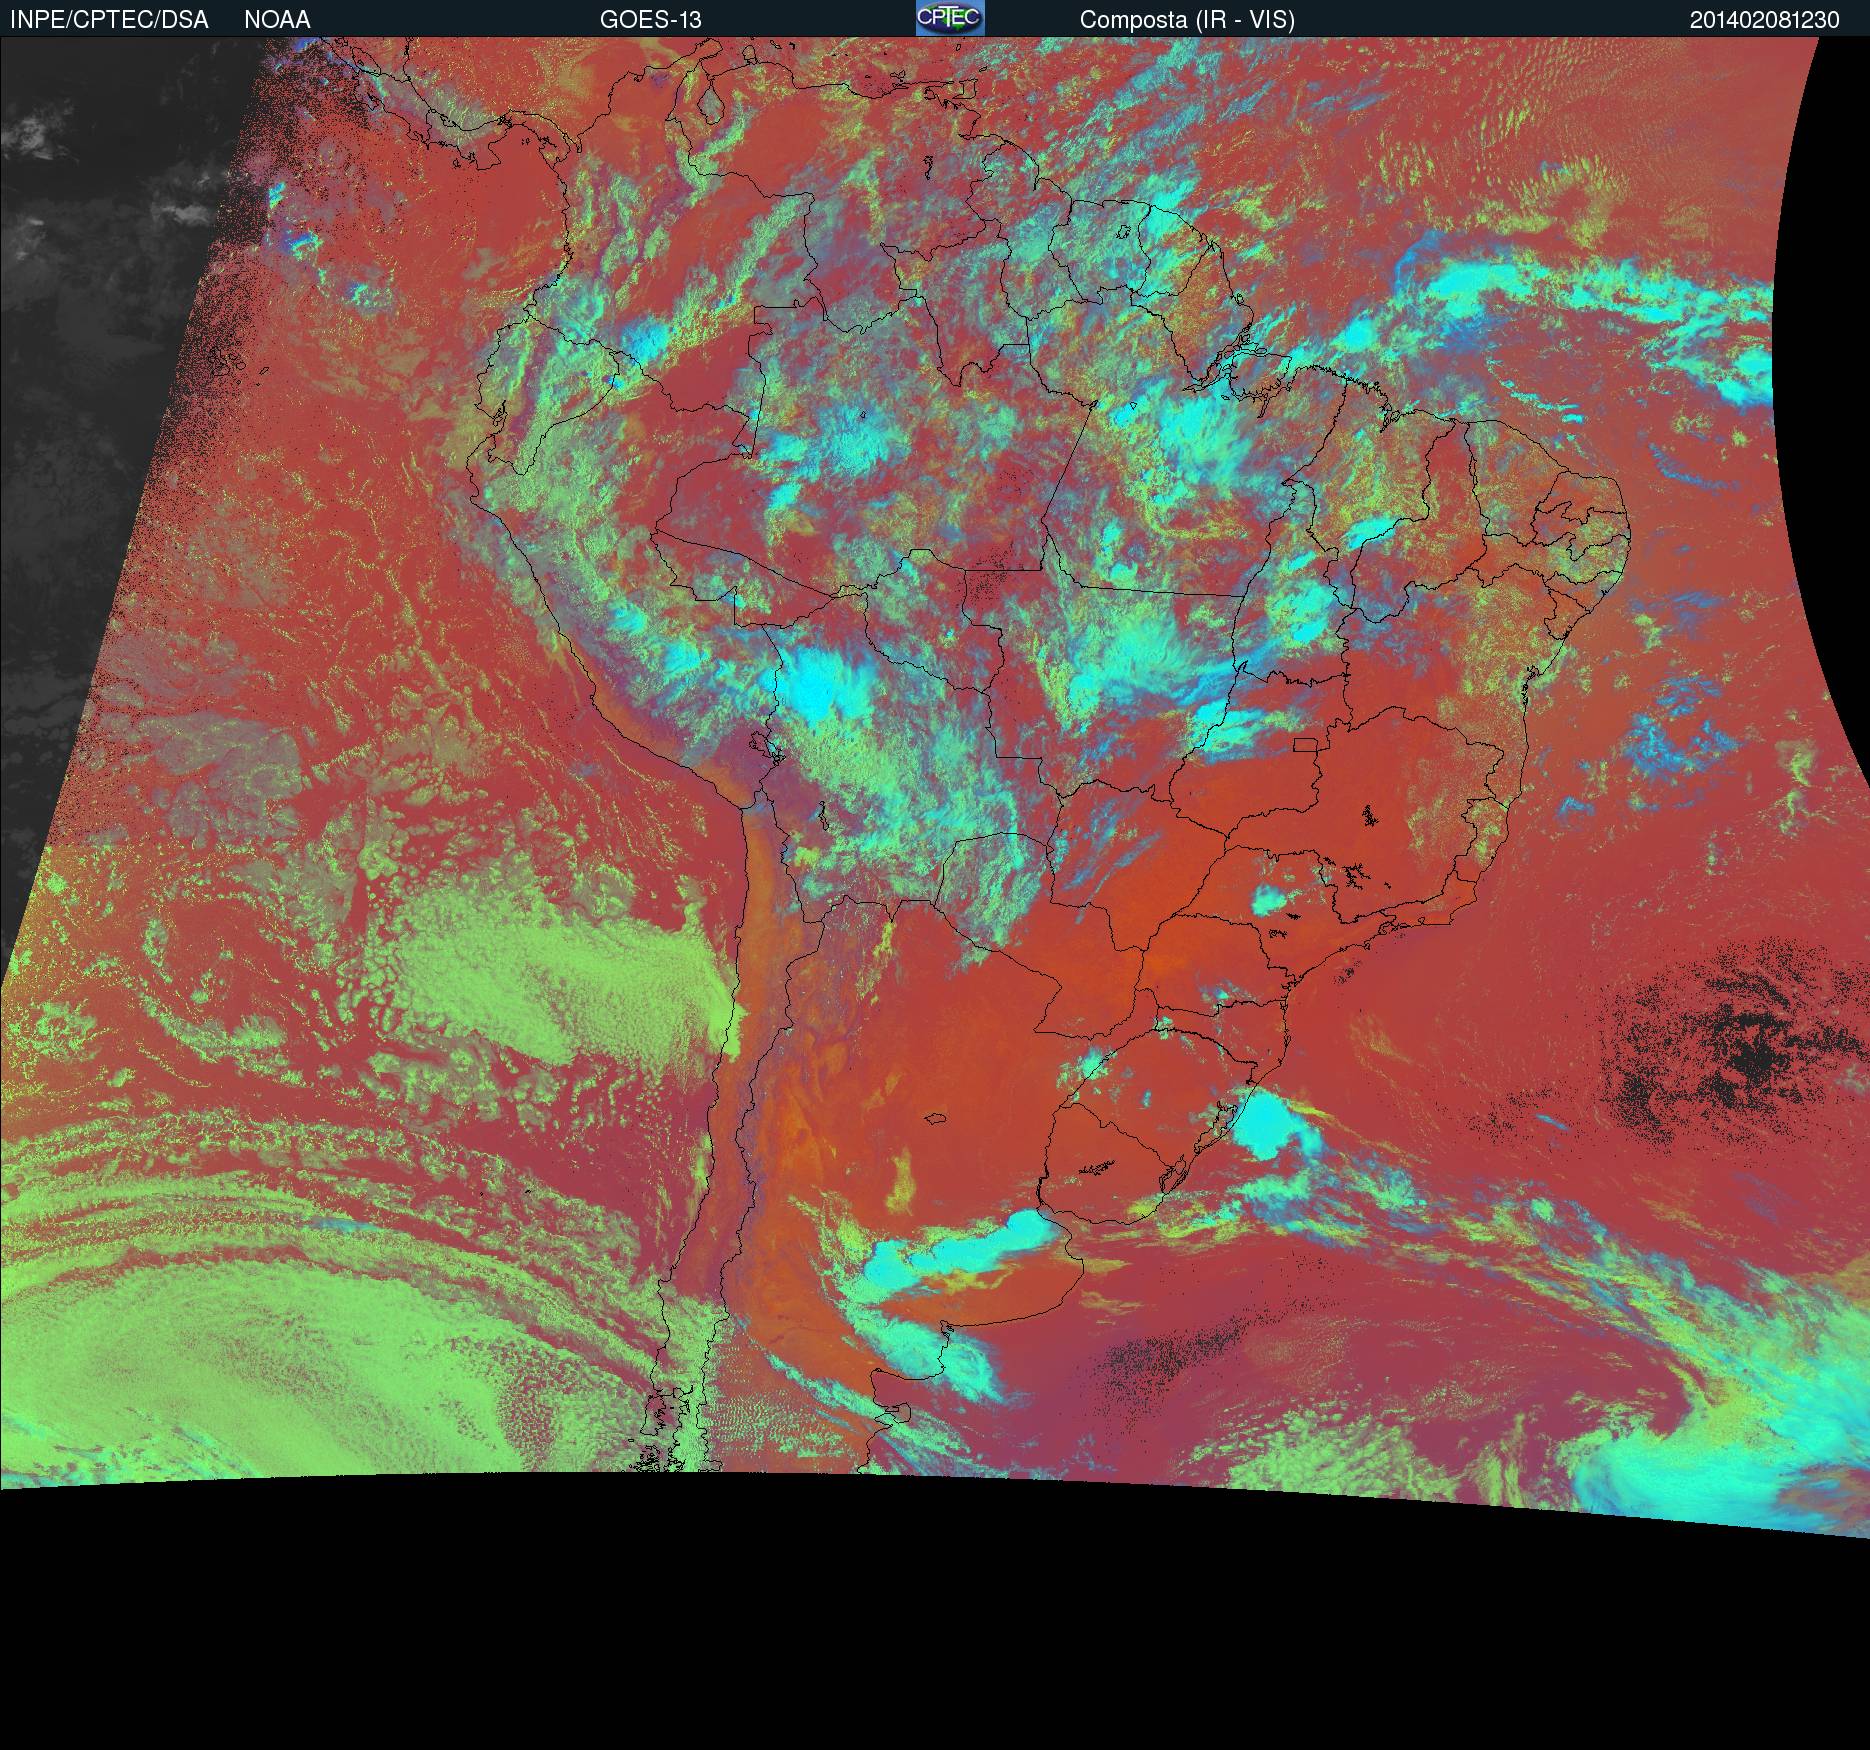The width and height of the screenshot is (1870, 1750).
Task: Click the 201402081230 timestamp
Action: pos(1765,20)
